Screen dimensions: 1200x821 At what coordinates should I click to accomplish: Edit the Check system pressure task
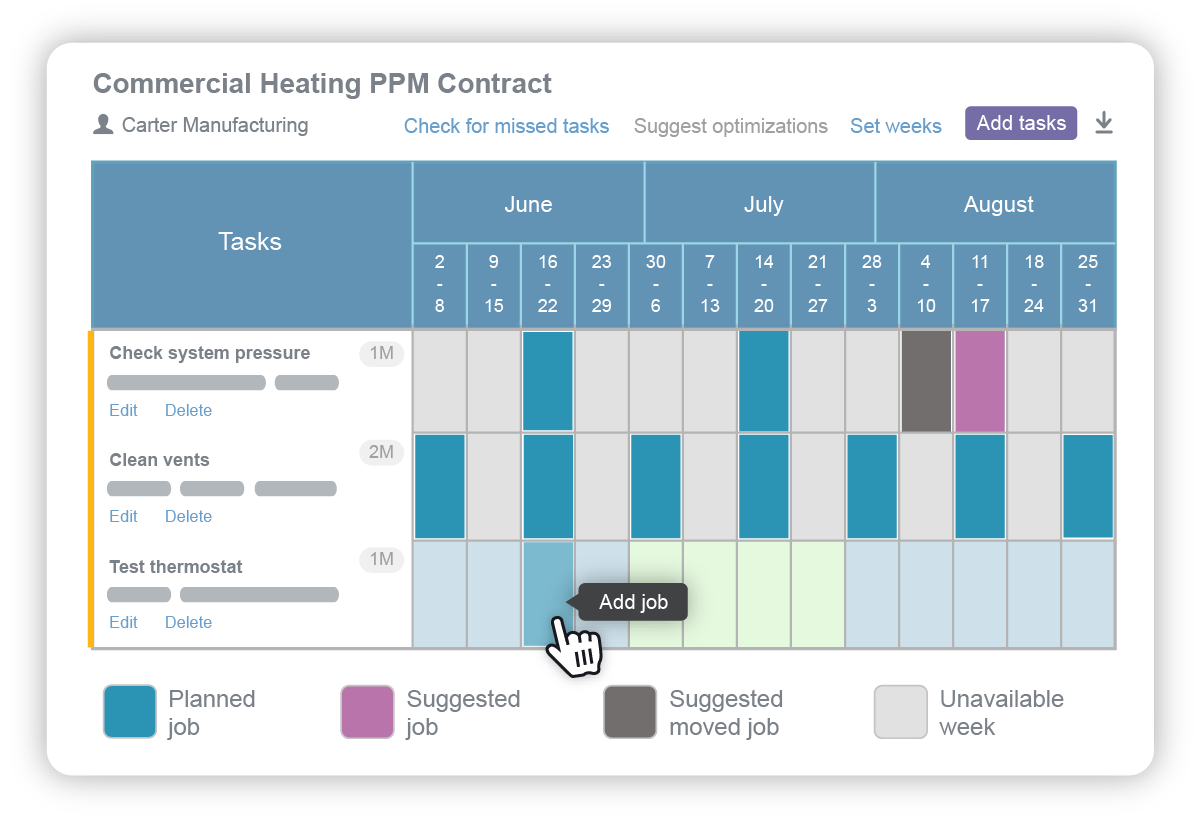click(x=123, y=410)
